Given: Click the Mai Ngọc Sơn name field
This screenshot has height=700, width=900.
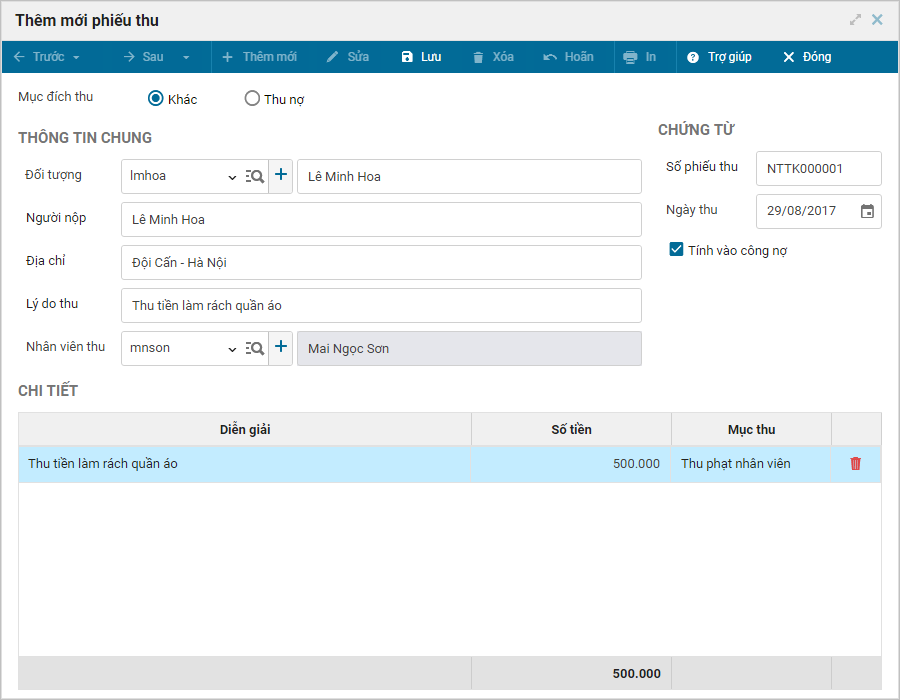Looking at the screenshot, I should tap(469, 348).
